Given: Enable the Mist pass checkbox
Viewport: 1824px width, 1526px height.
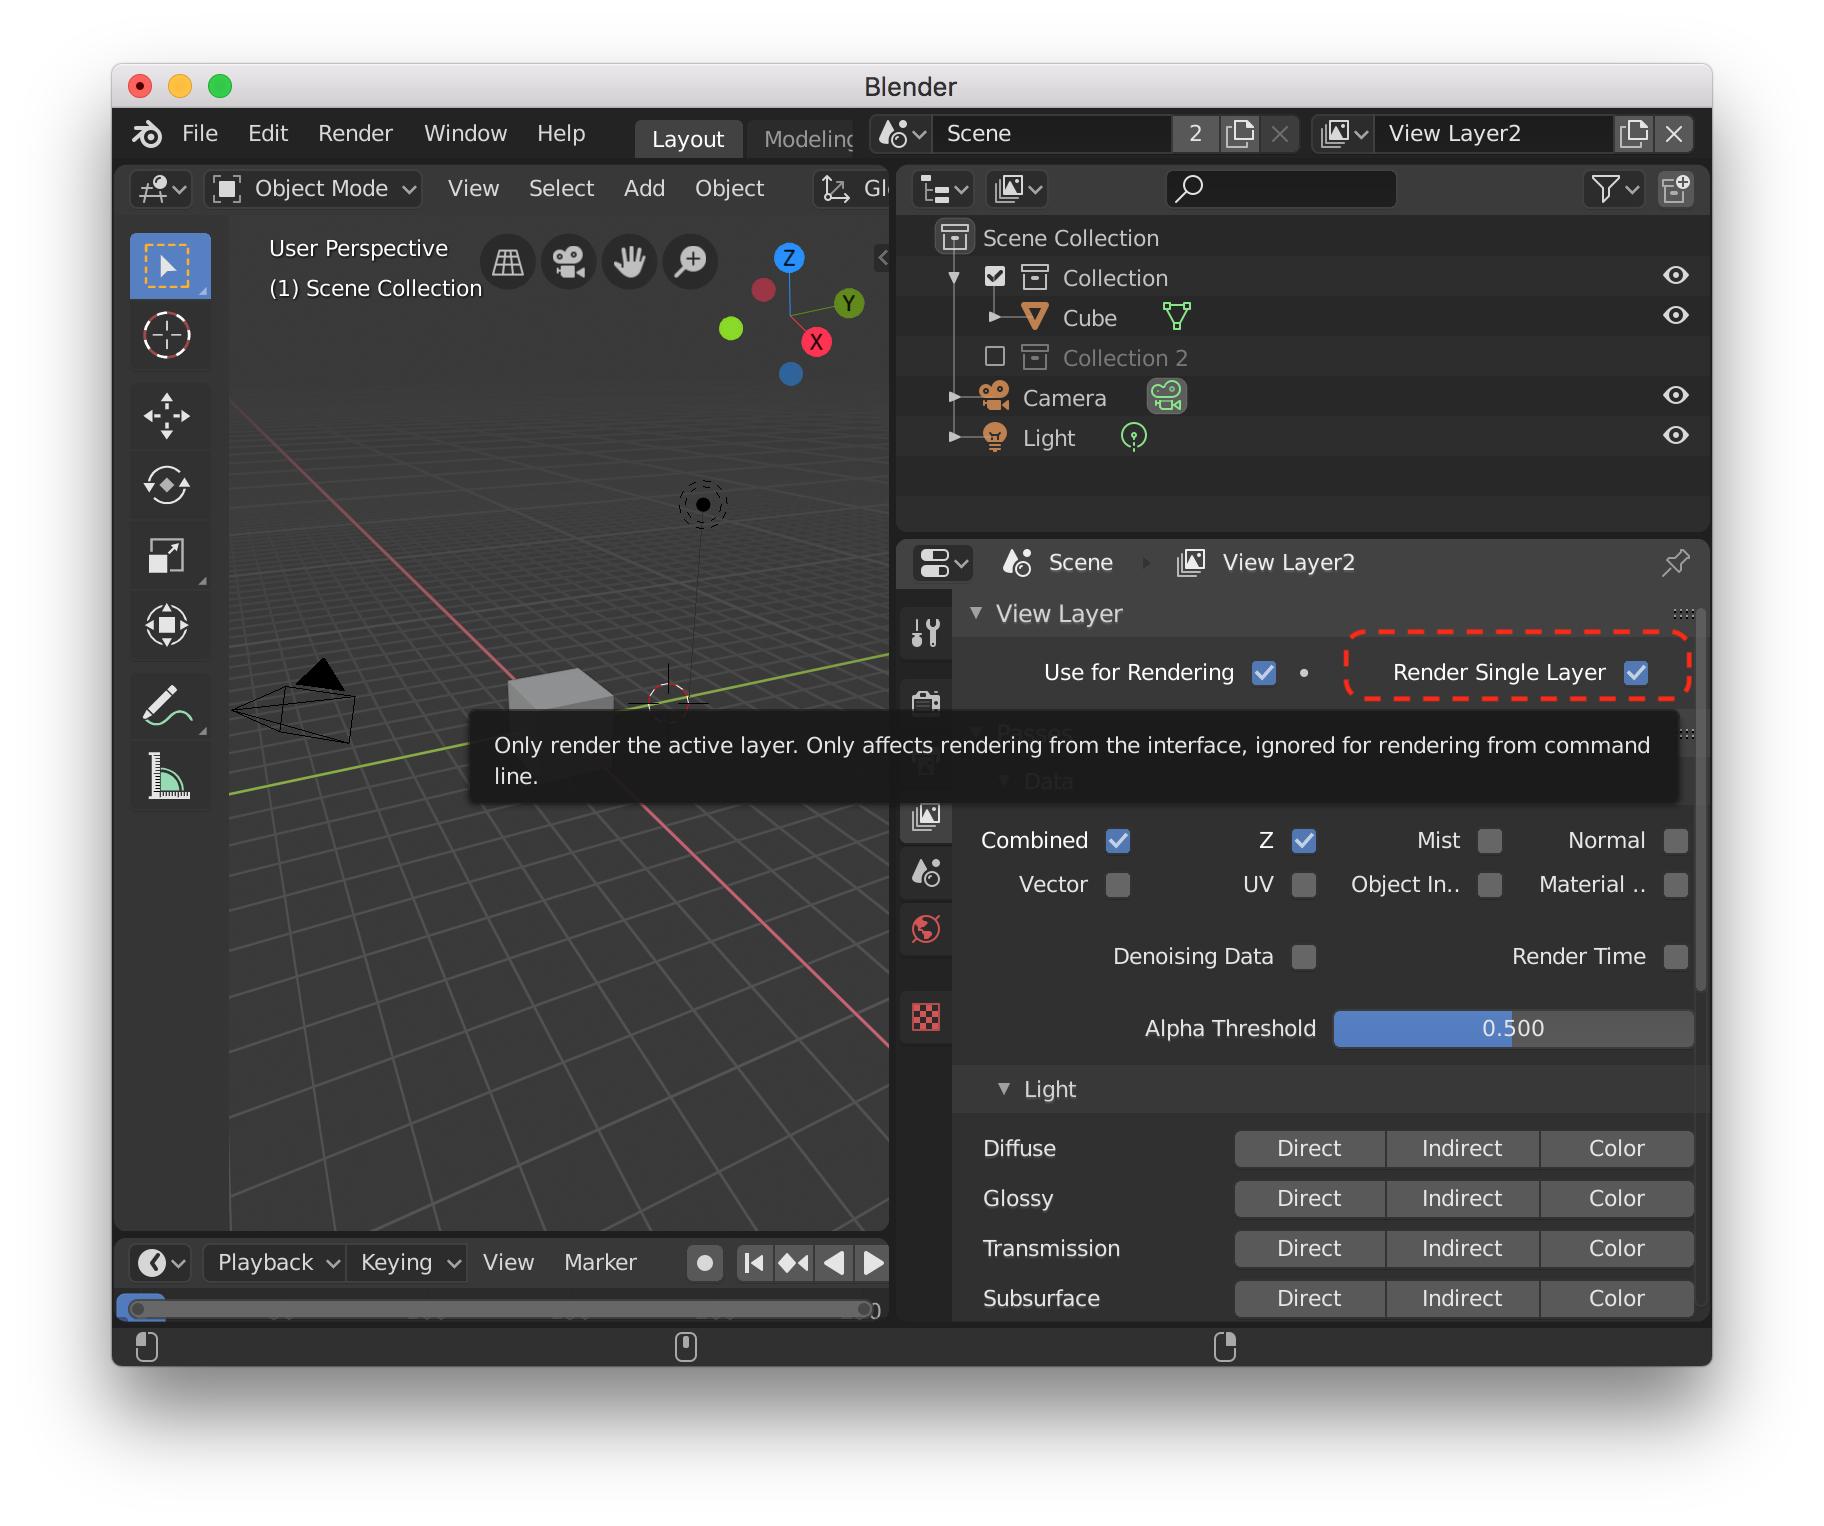Looking at the screenshot, I should [x=1490, y=841].
